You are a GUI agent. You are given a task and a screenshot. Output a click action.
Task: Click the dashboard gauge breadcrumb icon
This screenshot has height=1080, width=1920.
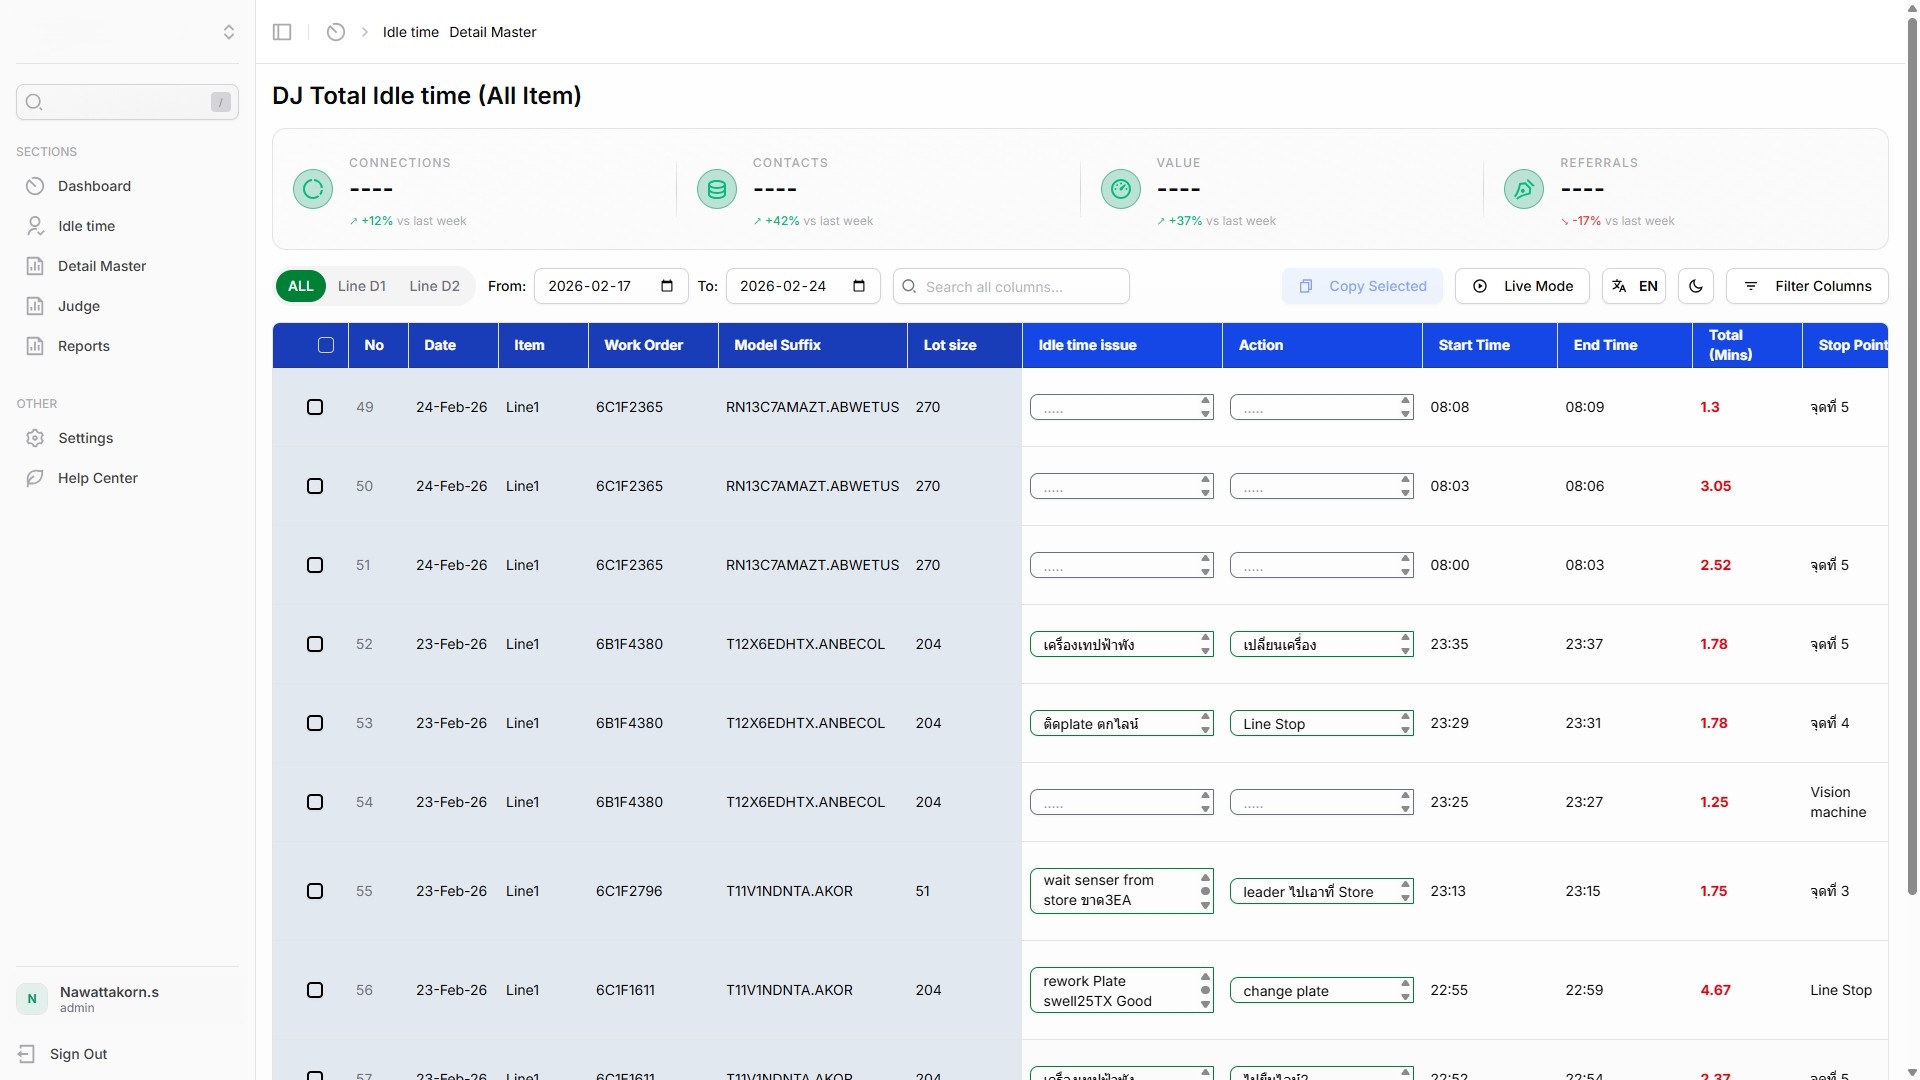[x=336, y=32]
